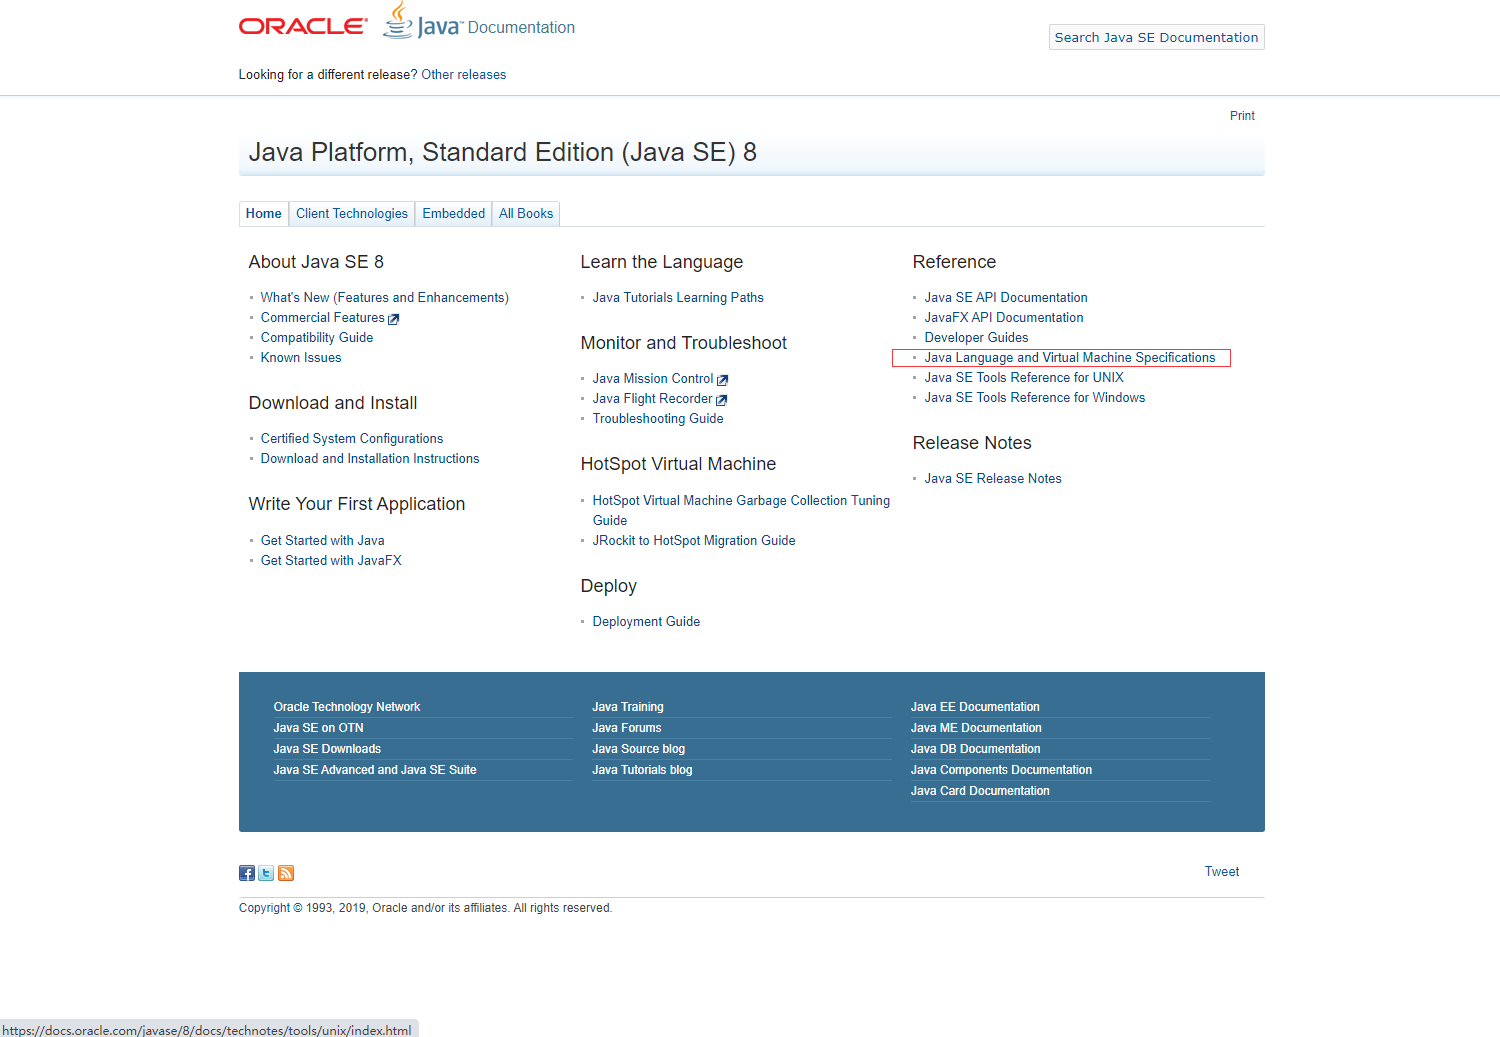Open Java Tutorials Learning Paths
This screenshot has width=1500, height=1037.
pos(678,298)
